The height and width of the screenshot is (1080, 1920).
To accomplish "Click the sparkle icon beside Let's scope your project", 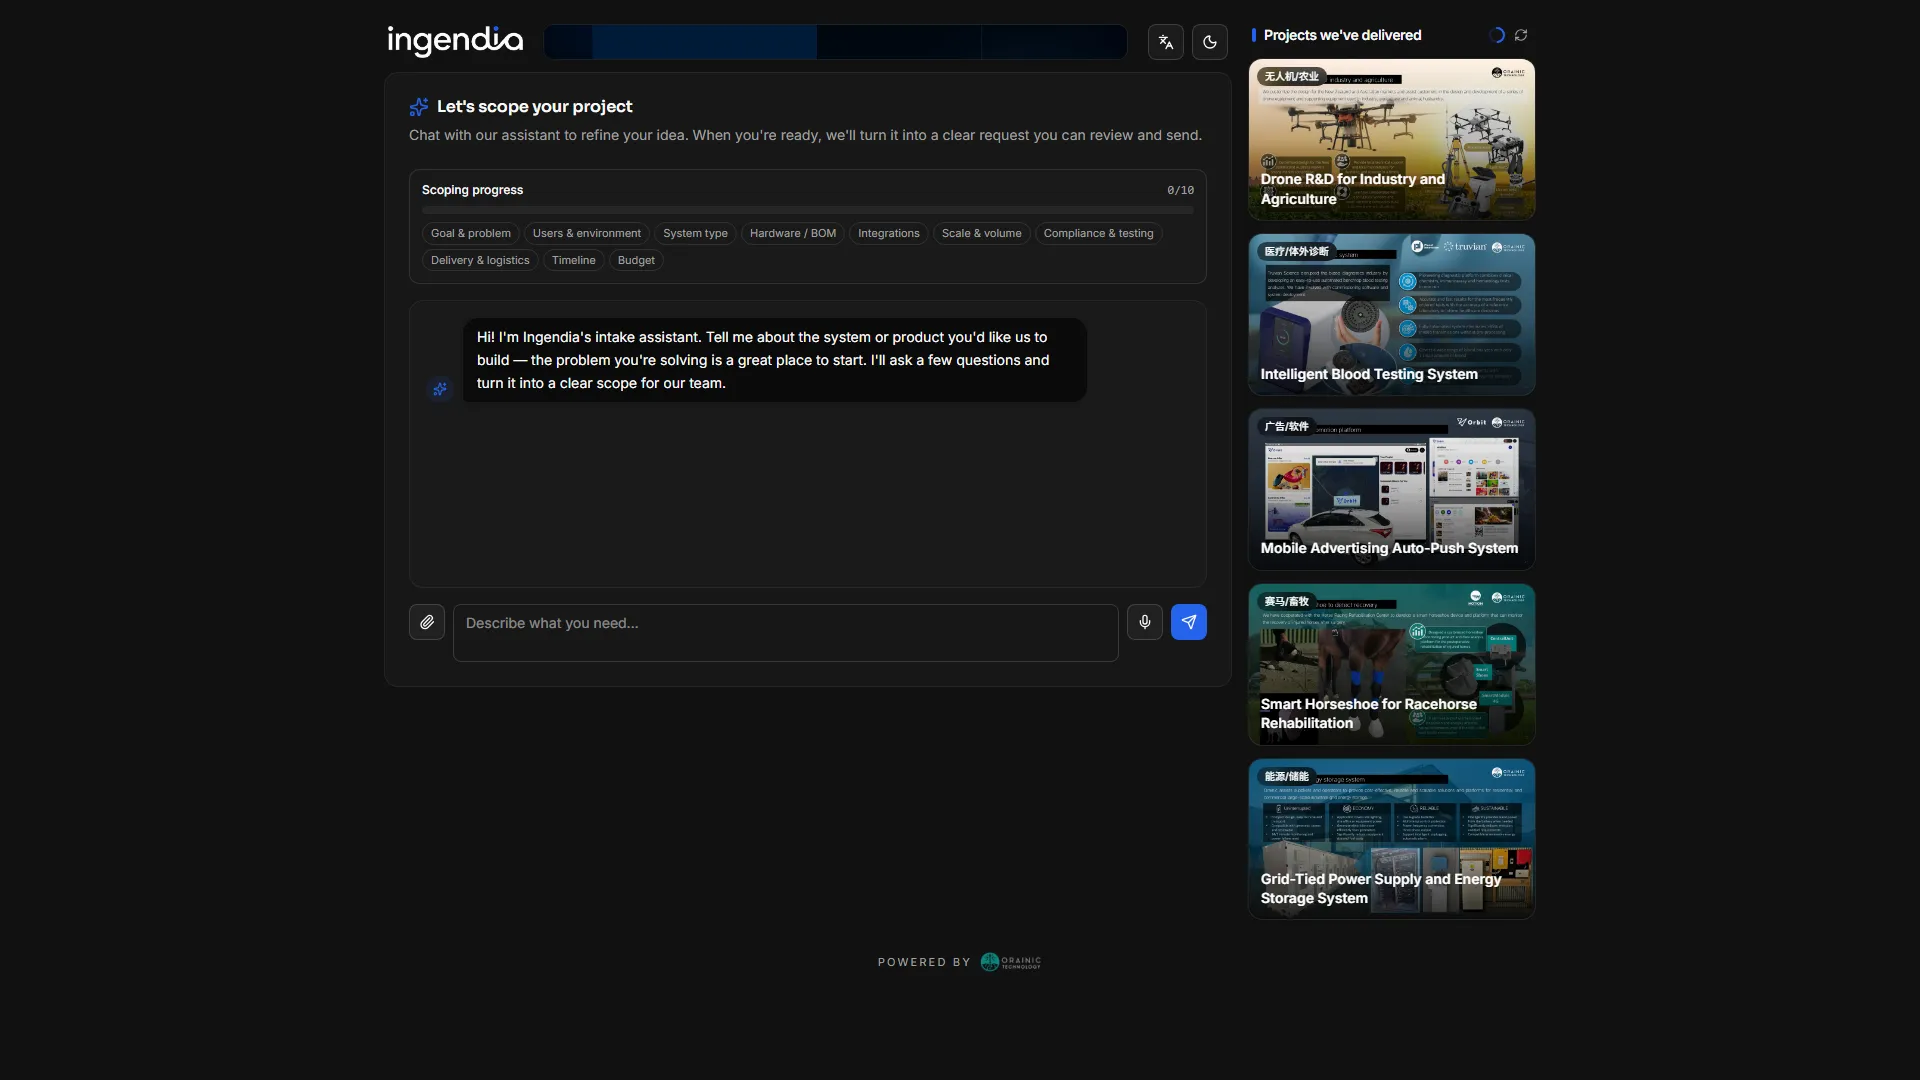I will (419, 107).
